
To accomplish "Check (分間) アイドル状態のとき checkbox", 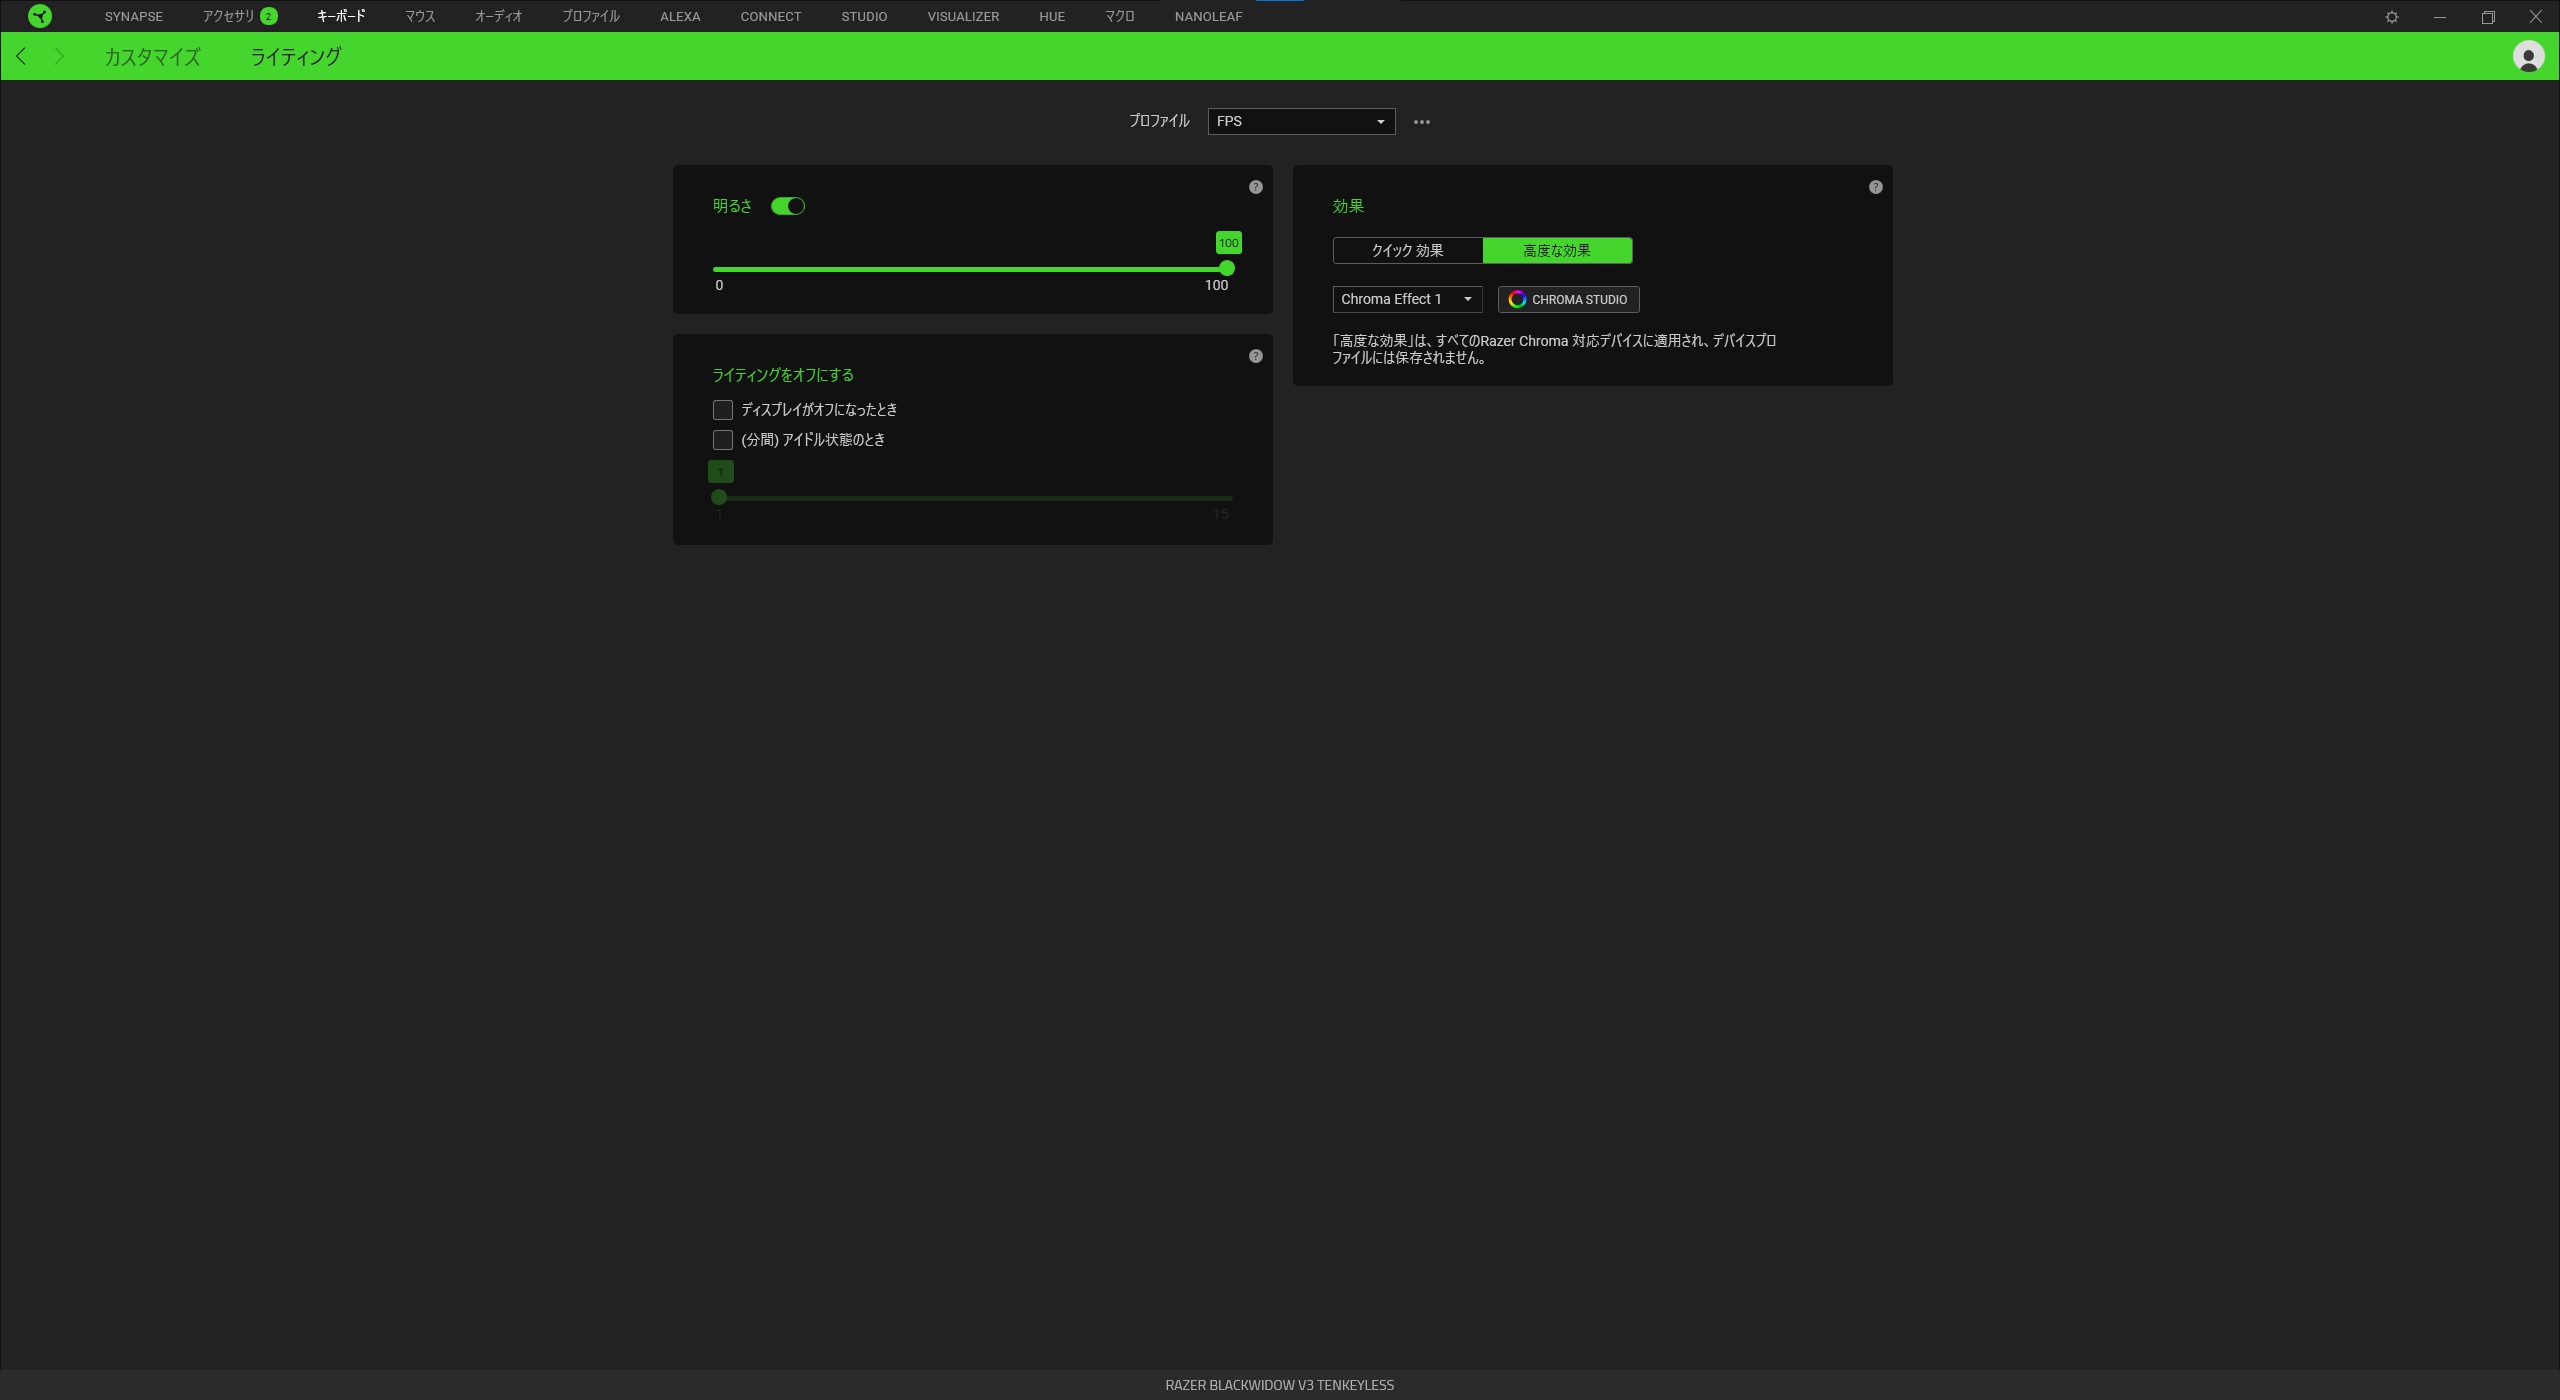I will click(x=723, y=440).
